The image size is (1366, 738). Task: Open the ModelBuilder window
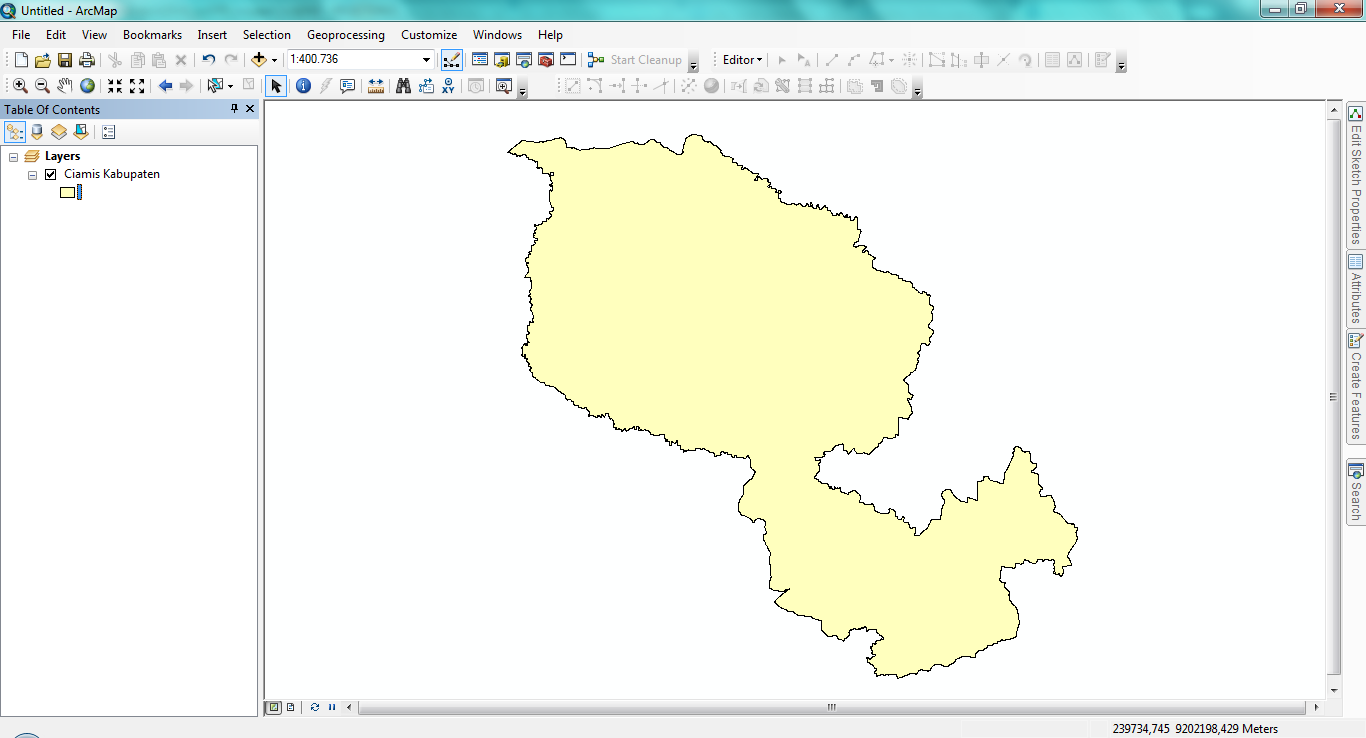(x=596, y=60)
